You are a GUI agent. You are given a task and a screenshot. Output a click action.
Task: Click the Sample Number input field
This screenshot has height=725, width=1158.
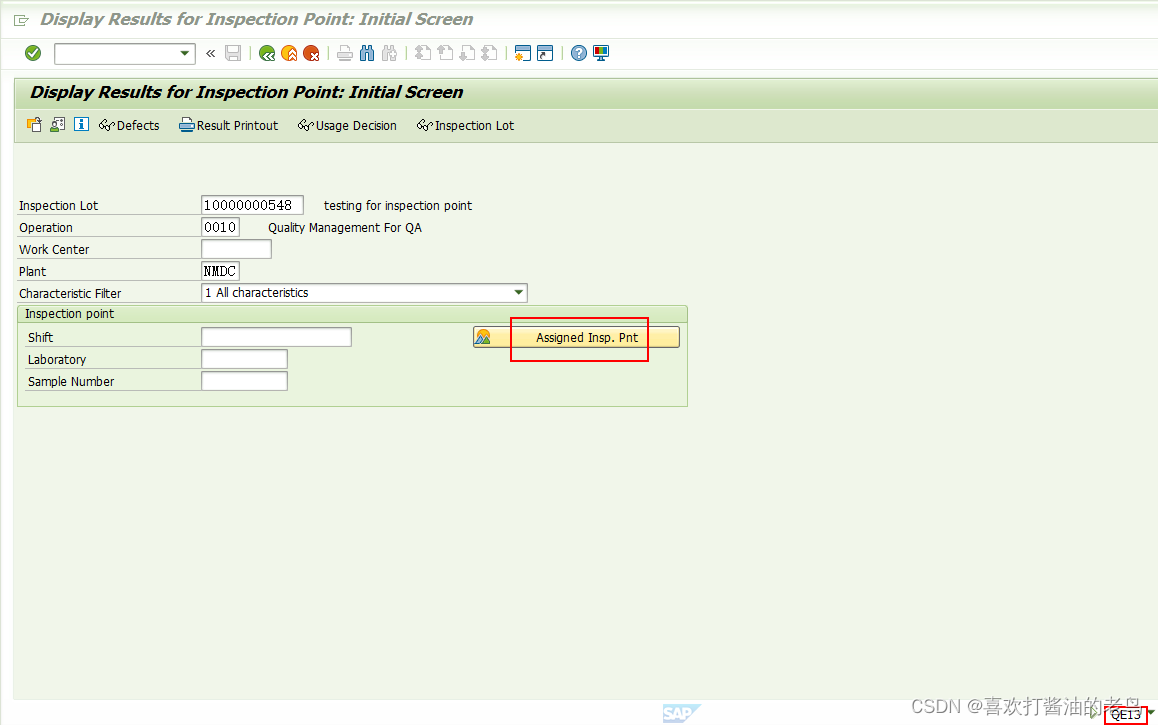click(244, 382)
